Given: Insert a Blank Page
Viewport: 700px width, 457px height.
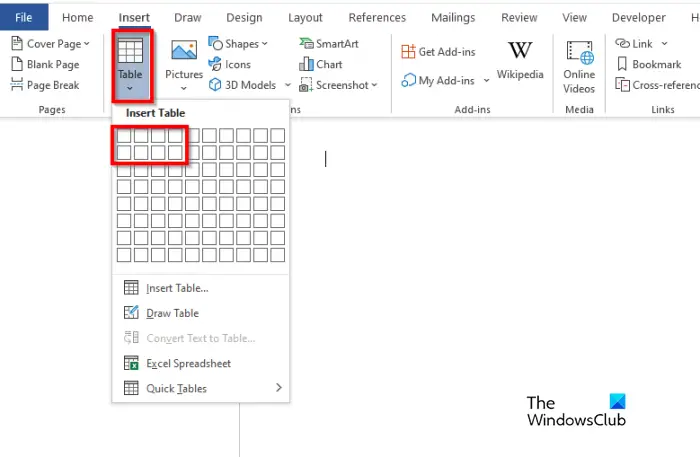Looking at the screenshot, I should 45,64.
